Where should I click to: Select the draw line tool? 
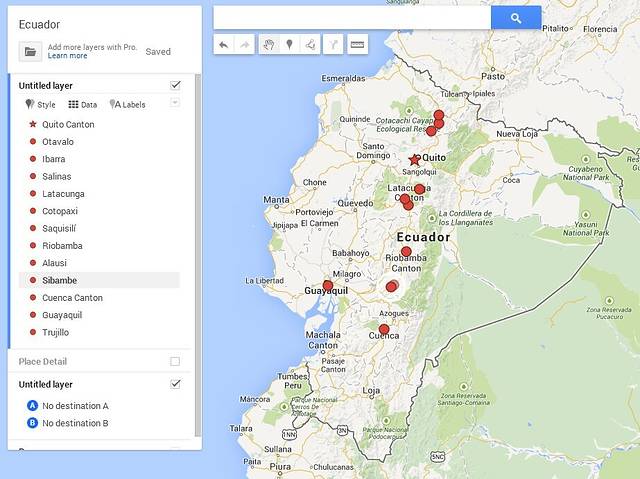(310, 44)
